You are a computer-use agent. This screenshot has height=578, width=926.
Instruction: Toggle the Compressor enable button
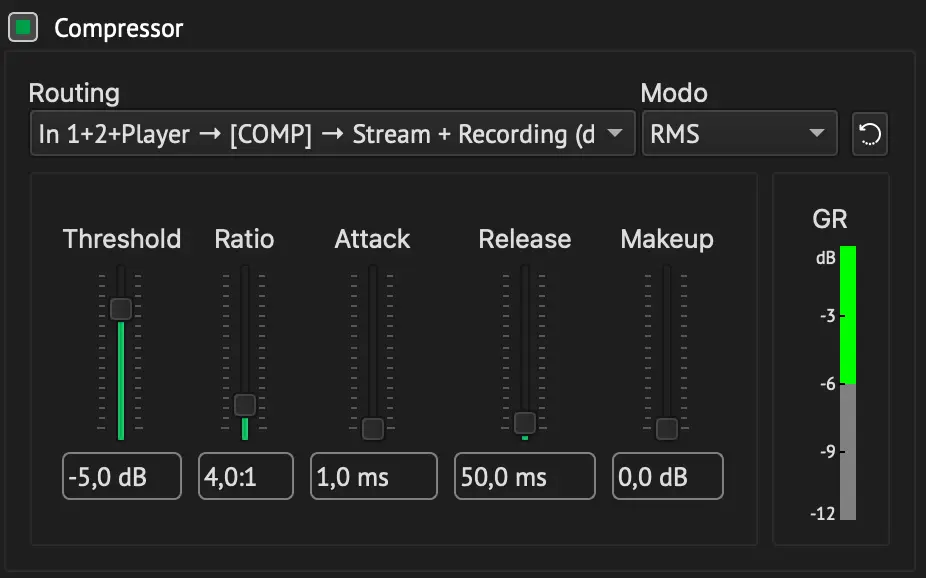tap(23, 27)
